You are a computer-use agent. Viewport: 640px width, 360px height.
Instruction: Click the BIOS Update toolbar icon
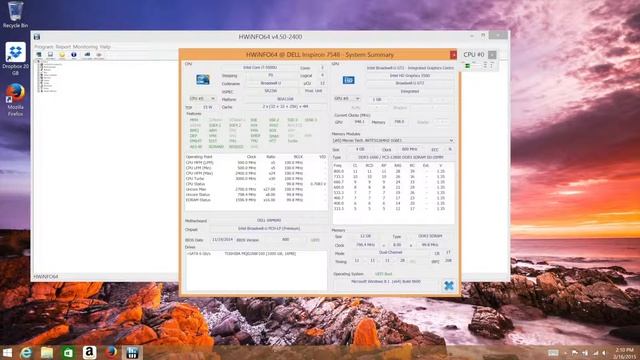(99, 55)
